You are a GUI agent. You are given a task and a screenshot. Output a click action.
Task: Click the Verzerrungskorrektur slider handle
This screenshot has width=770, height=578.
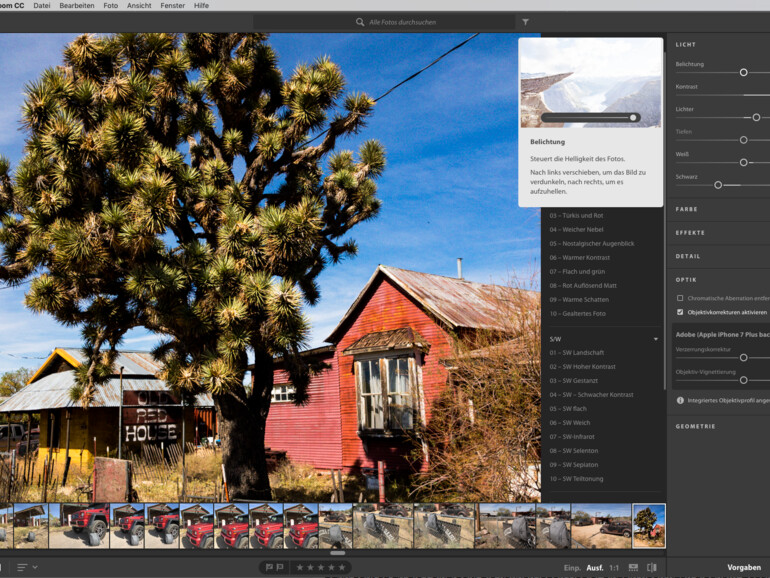click(743, 358)
